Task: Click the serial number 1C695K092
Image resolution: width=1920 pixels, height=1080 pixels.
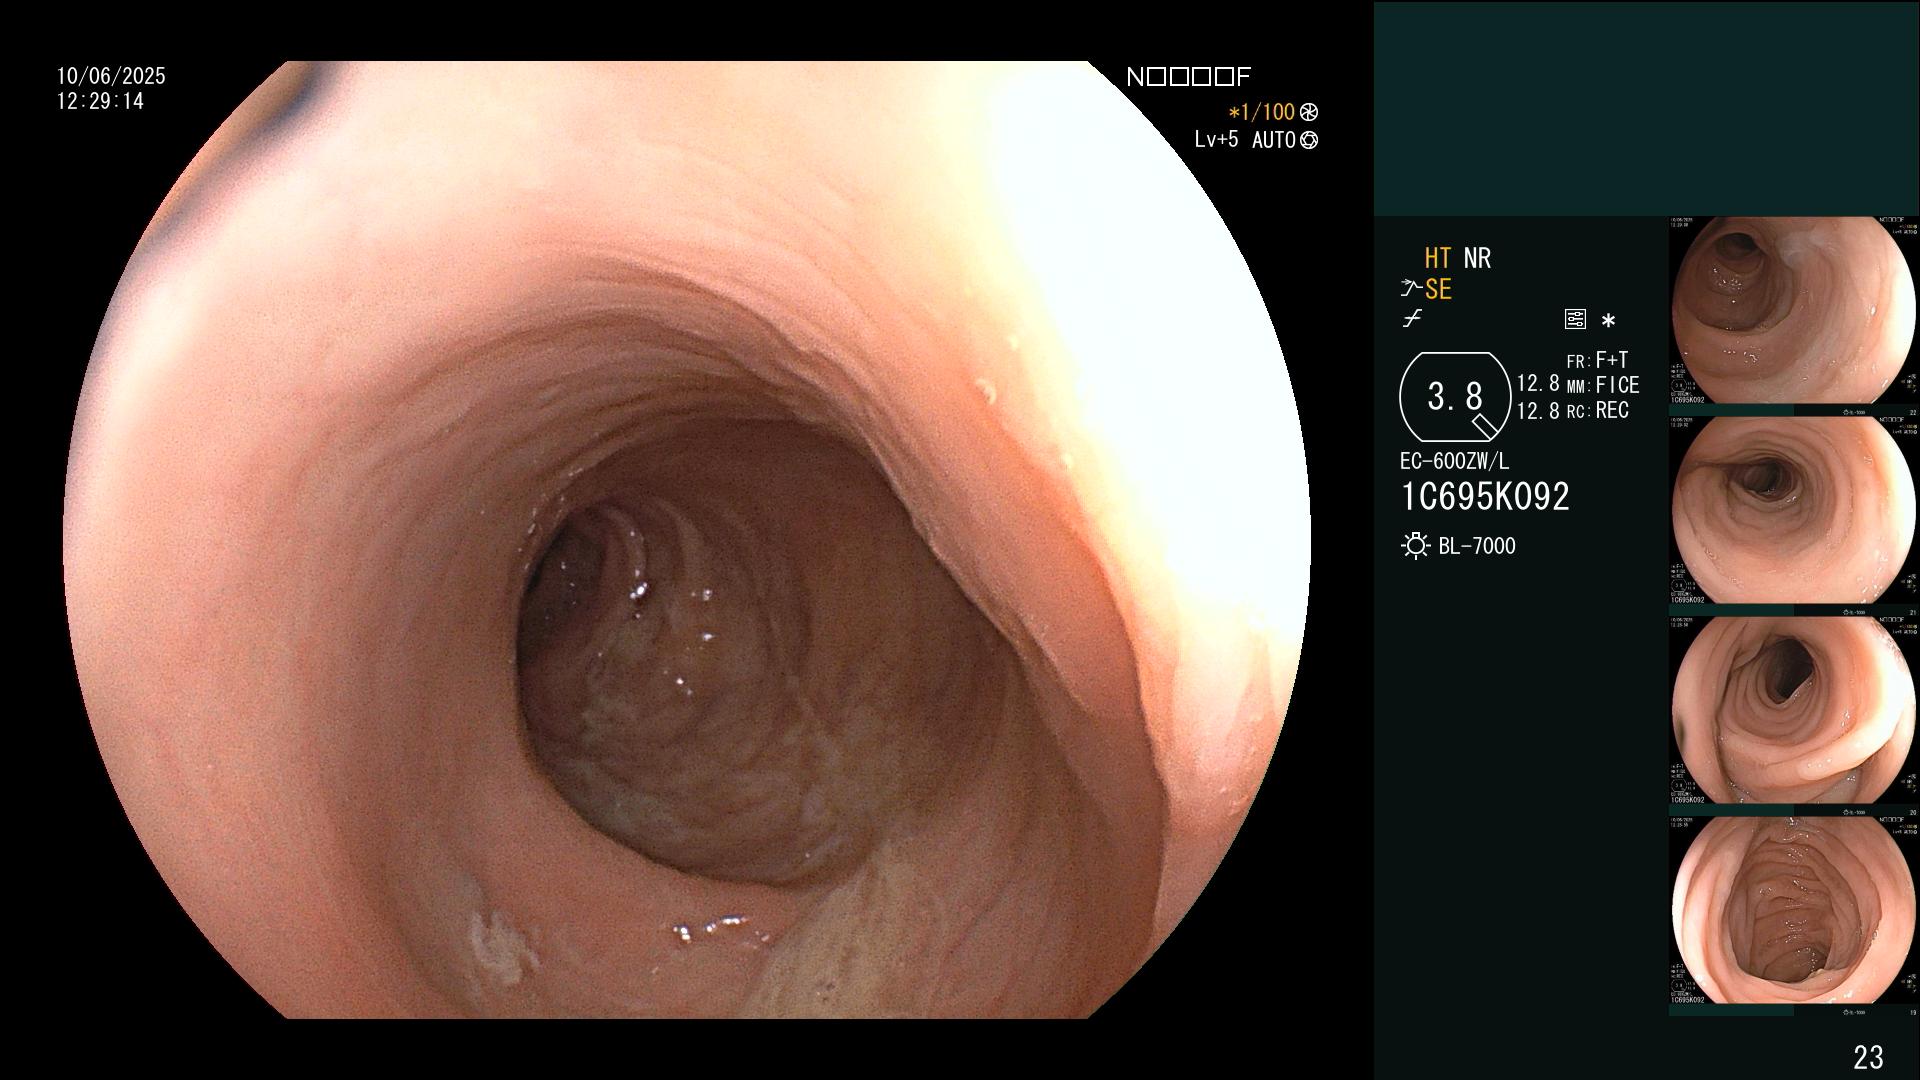Action: point(1485,496)
